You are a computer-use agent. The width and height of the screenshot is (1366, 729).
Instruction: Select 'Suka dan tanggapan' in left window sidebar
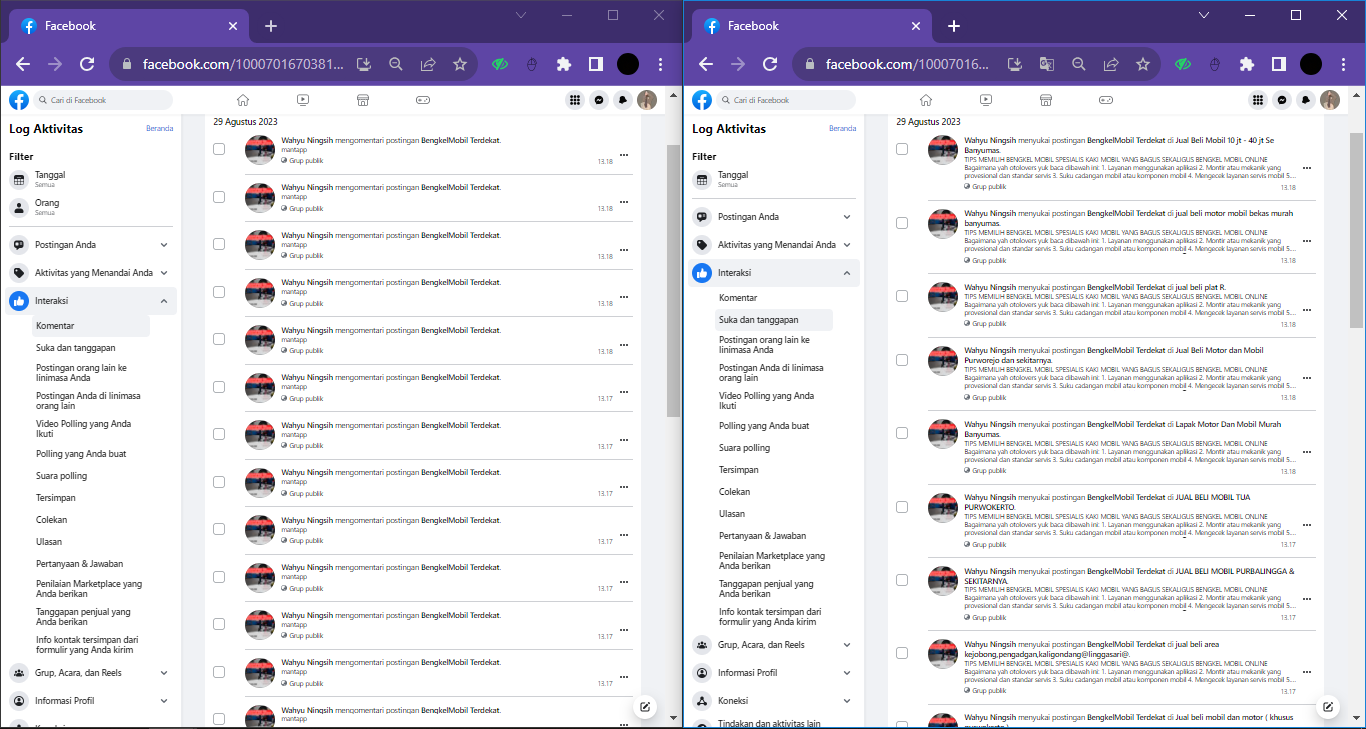pyautogui.click(x=90, y=348)
